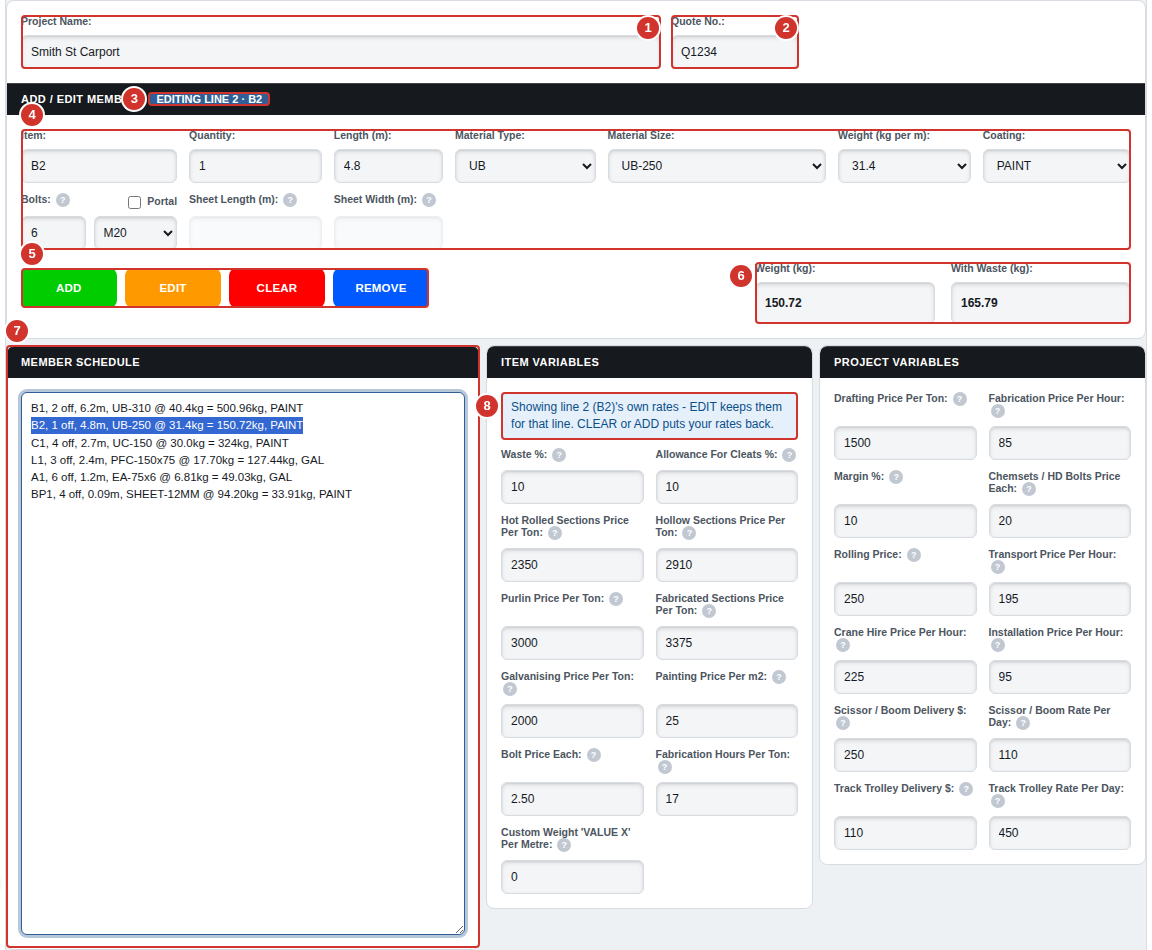1152x950 pixels.
Task: Click the Item field containing B2
Action: (99, 166)
